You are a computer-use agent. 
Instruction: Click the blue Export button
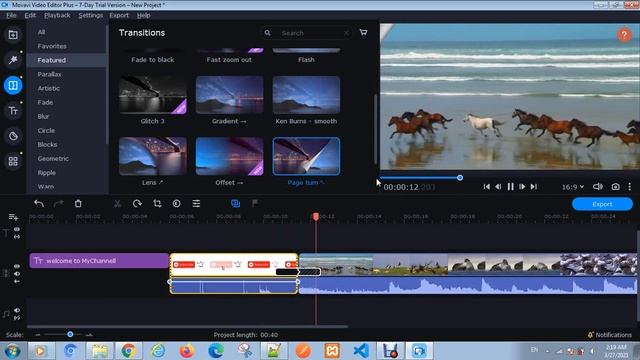click(602, 204)
